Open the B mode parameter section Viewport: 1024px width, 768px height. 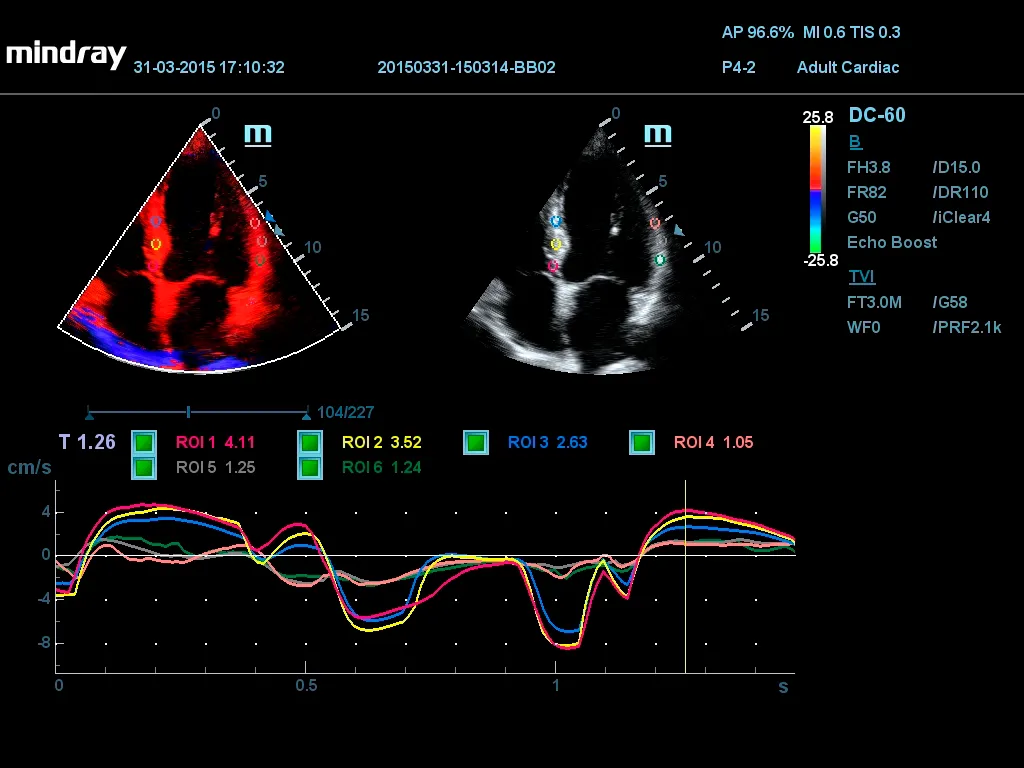coord(855,142)
